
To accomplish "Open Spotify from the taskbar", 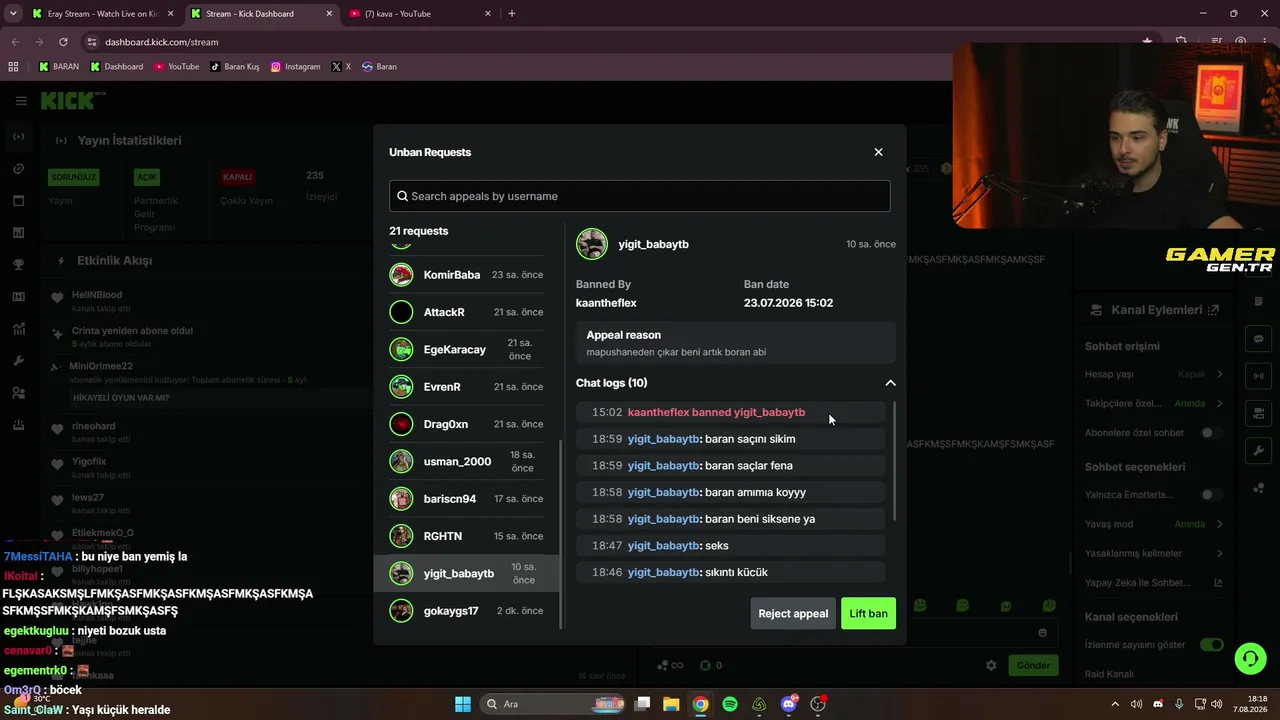I will (x=730, y=704).
